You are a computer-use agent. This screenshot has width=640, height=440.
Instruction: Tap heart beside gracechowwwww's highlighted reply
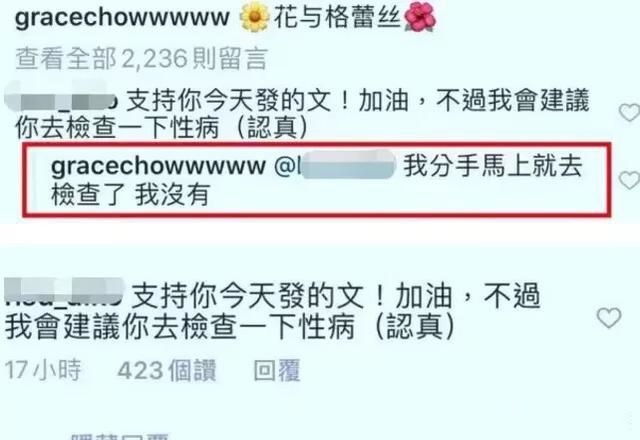629,180
